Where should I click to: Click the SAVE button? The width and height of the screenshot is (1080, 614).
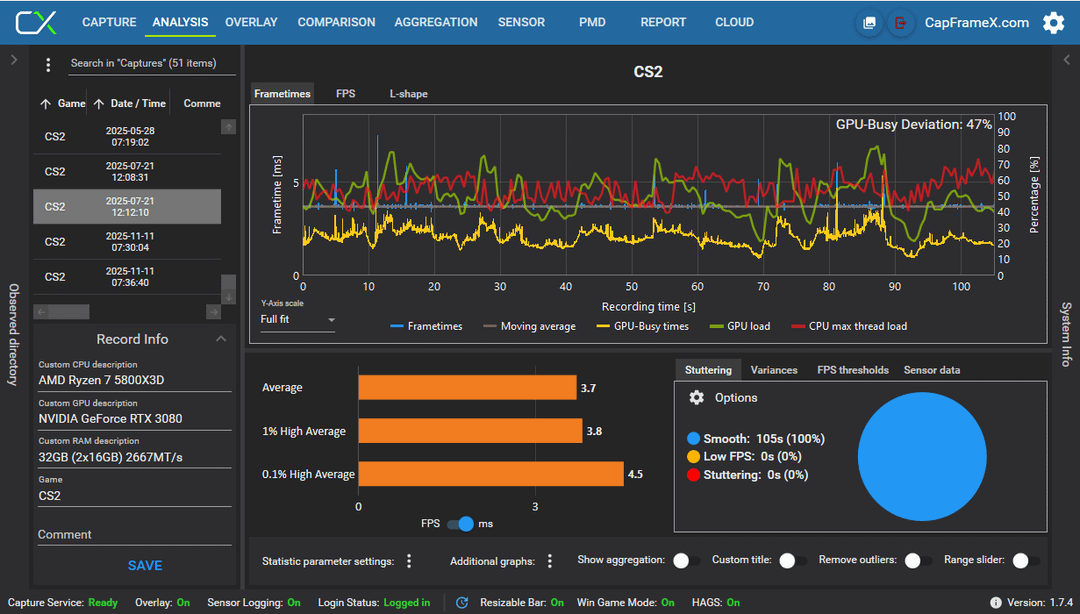click(145, 566)
